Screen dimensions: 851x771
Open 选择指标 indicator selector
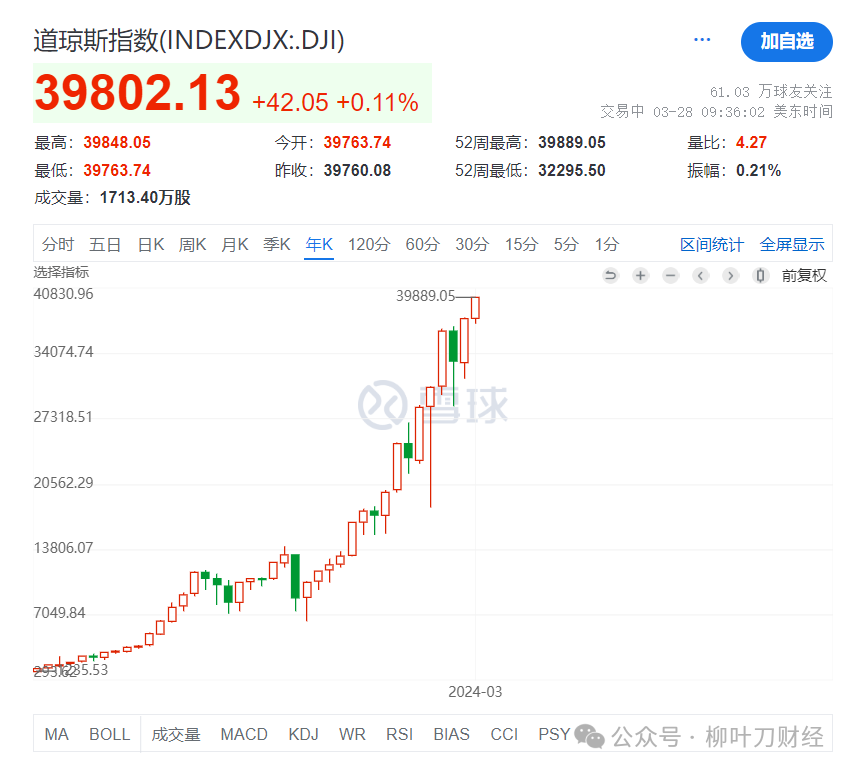pyautogui.click(x=61, y=272)
